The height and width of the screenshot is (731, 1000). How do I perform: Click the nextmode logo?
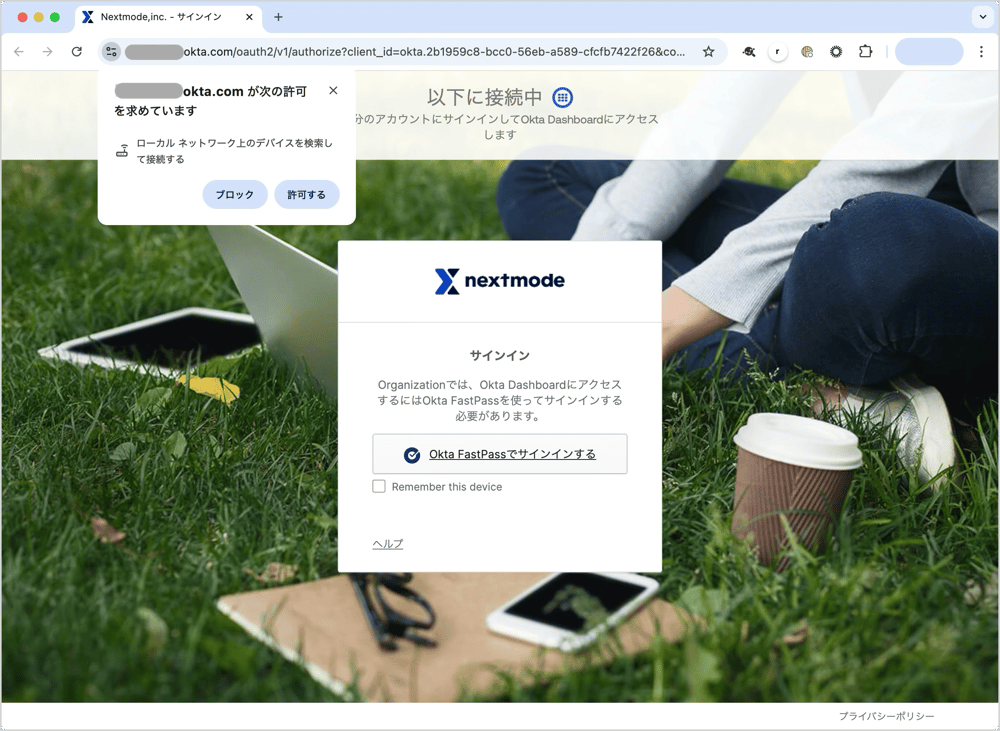point(500,281)
